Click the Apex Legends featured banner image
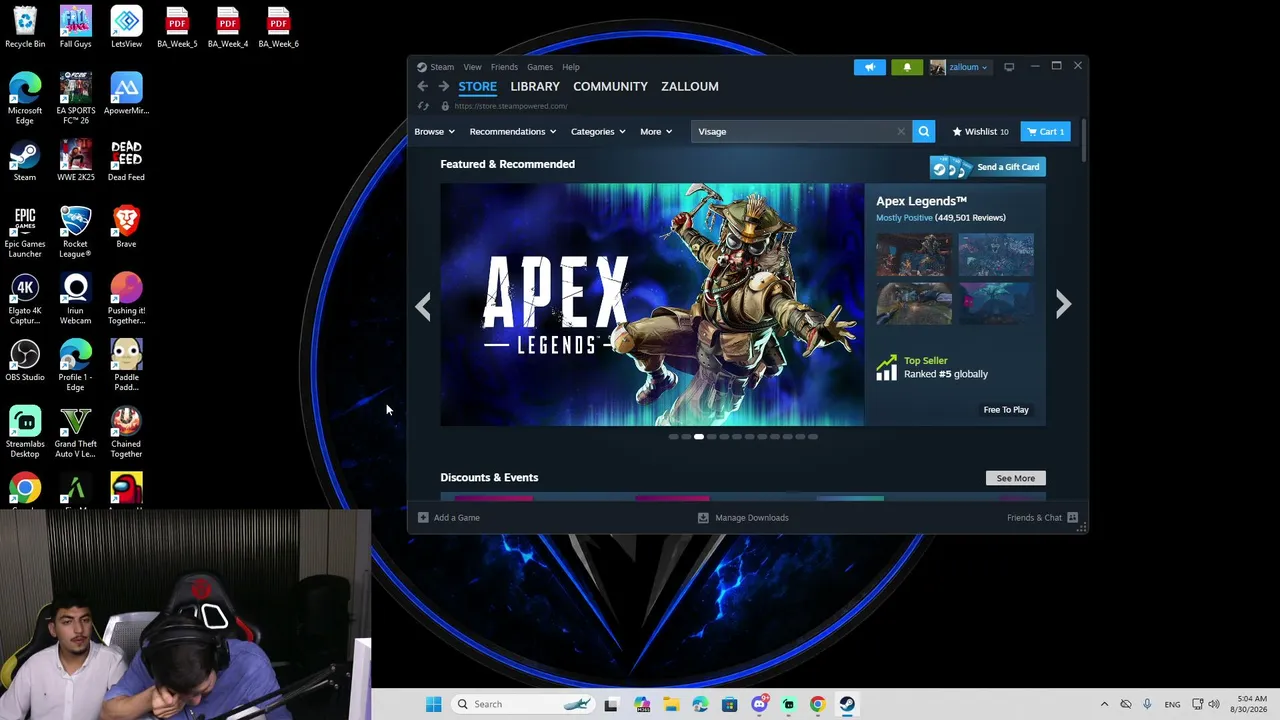The width and height of the screenshot is (1280, 720). pos(652,304)
